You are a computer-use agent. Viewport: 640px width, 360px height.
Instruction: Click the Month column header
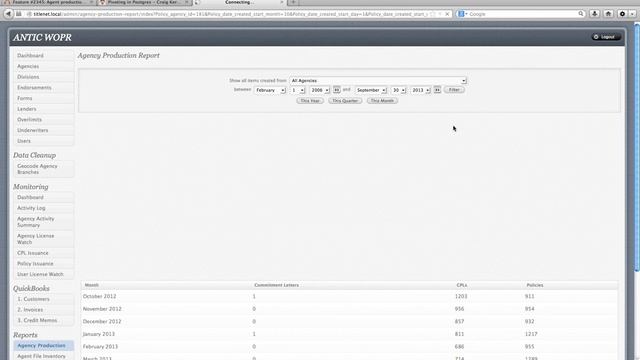click(91, 285)
